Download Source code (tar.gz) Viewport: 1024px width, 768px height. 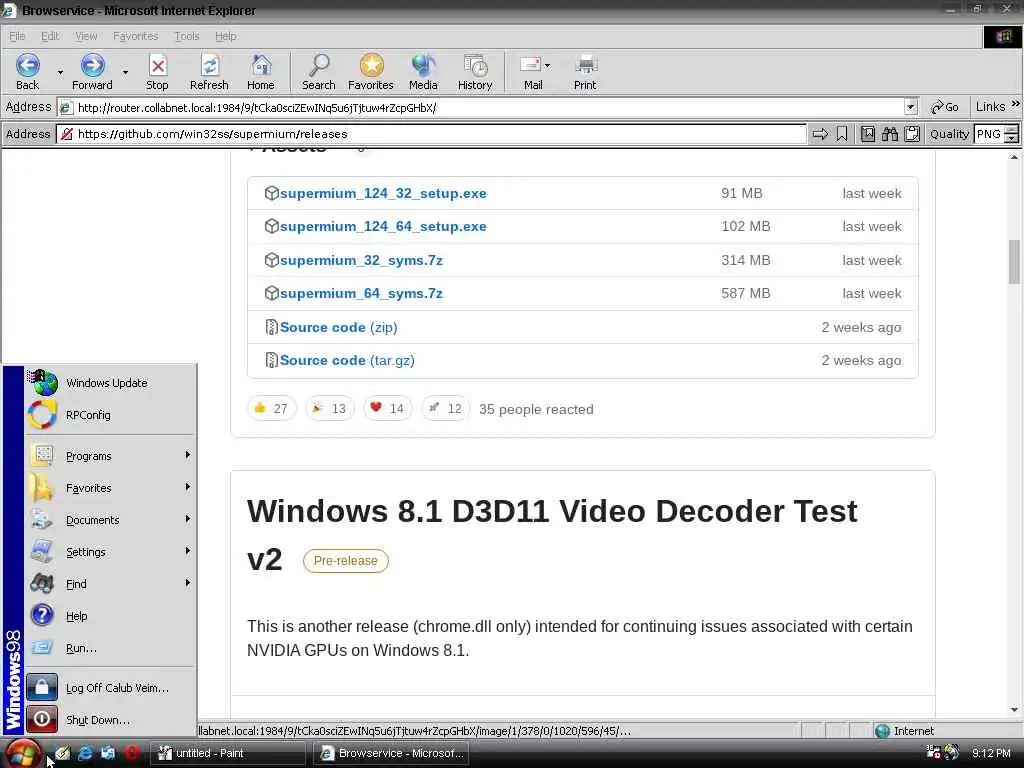[347, 360]
